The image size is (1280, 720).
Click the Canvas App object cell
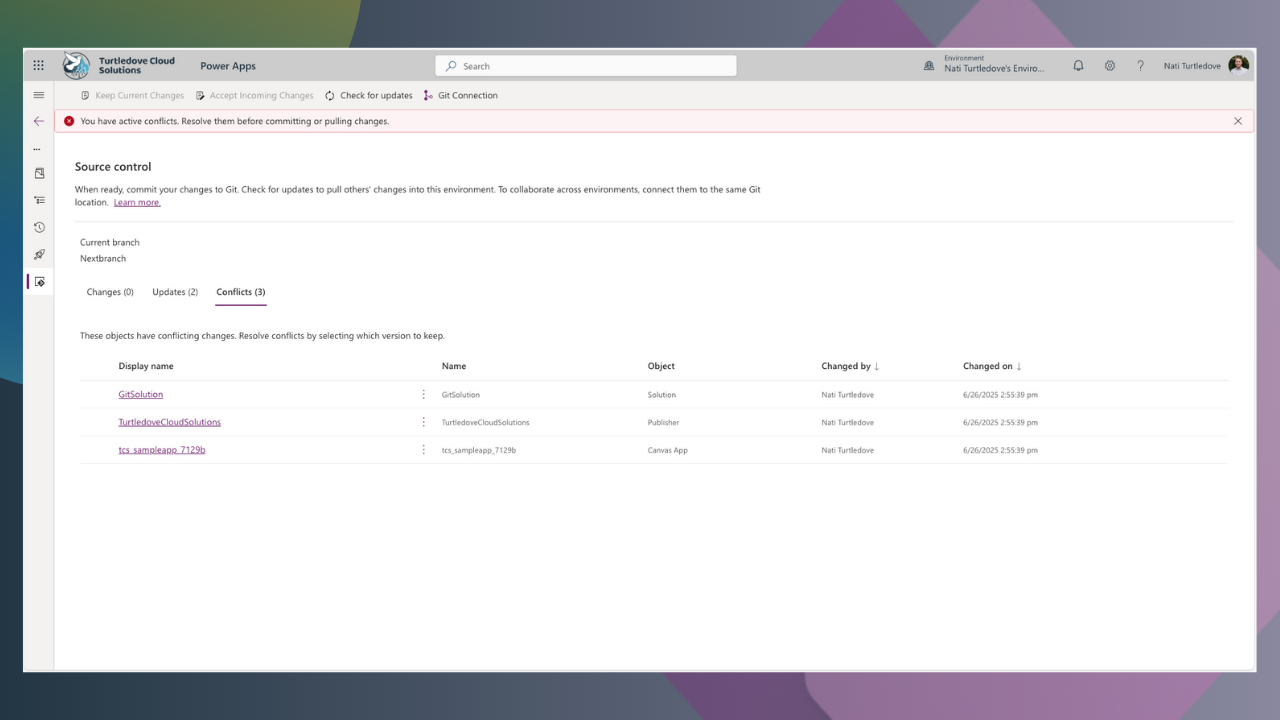668,451
